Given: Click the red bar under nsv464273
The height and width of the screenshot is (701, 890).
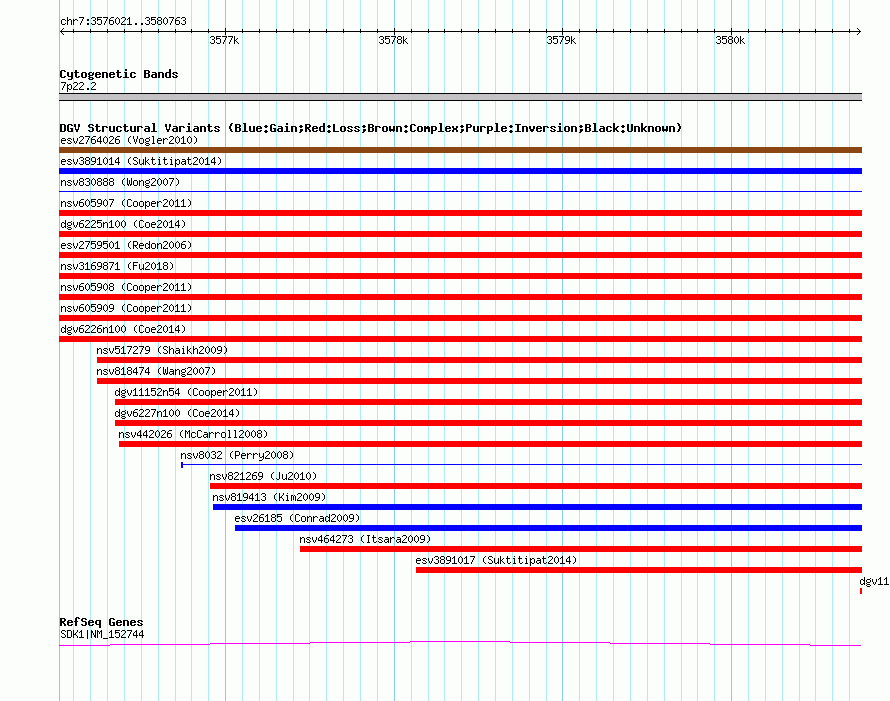Looking at the screenshot, I should [581, 549].
